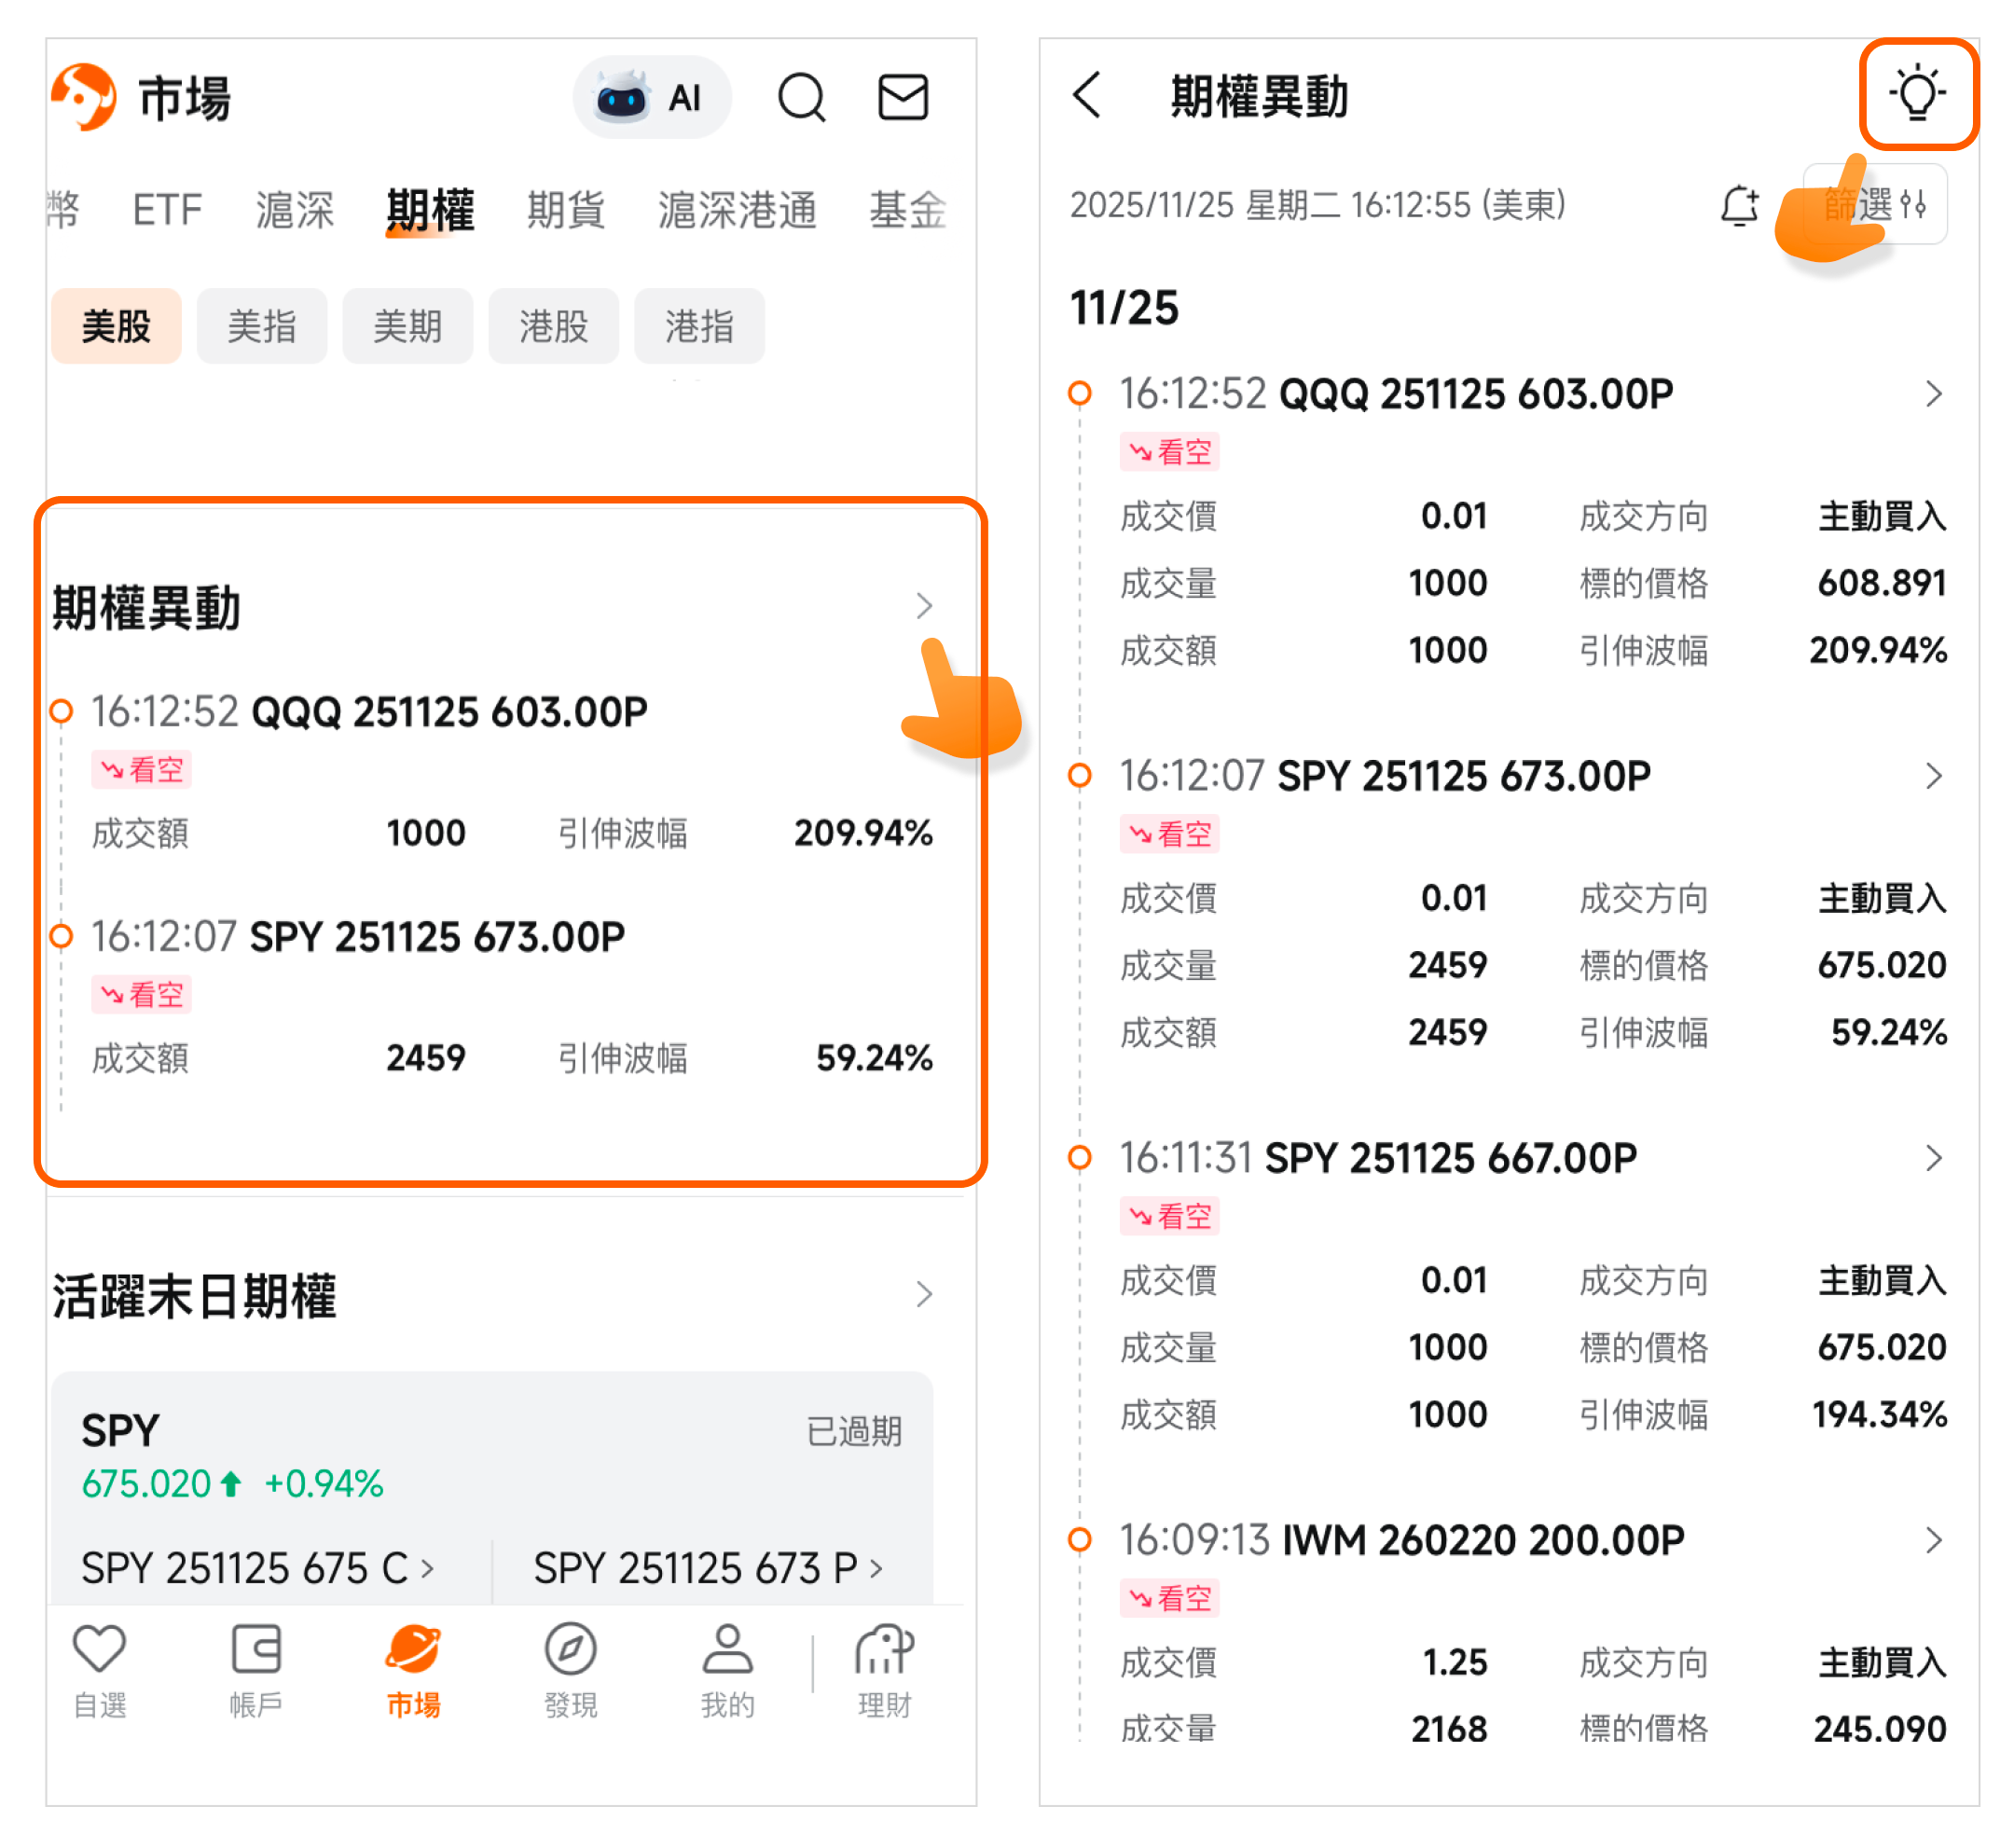Switch to the ETF tab
The image size is (2014, 1848).
[167, 210]
